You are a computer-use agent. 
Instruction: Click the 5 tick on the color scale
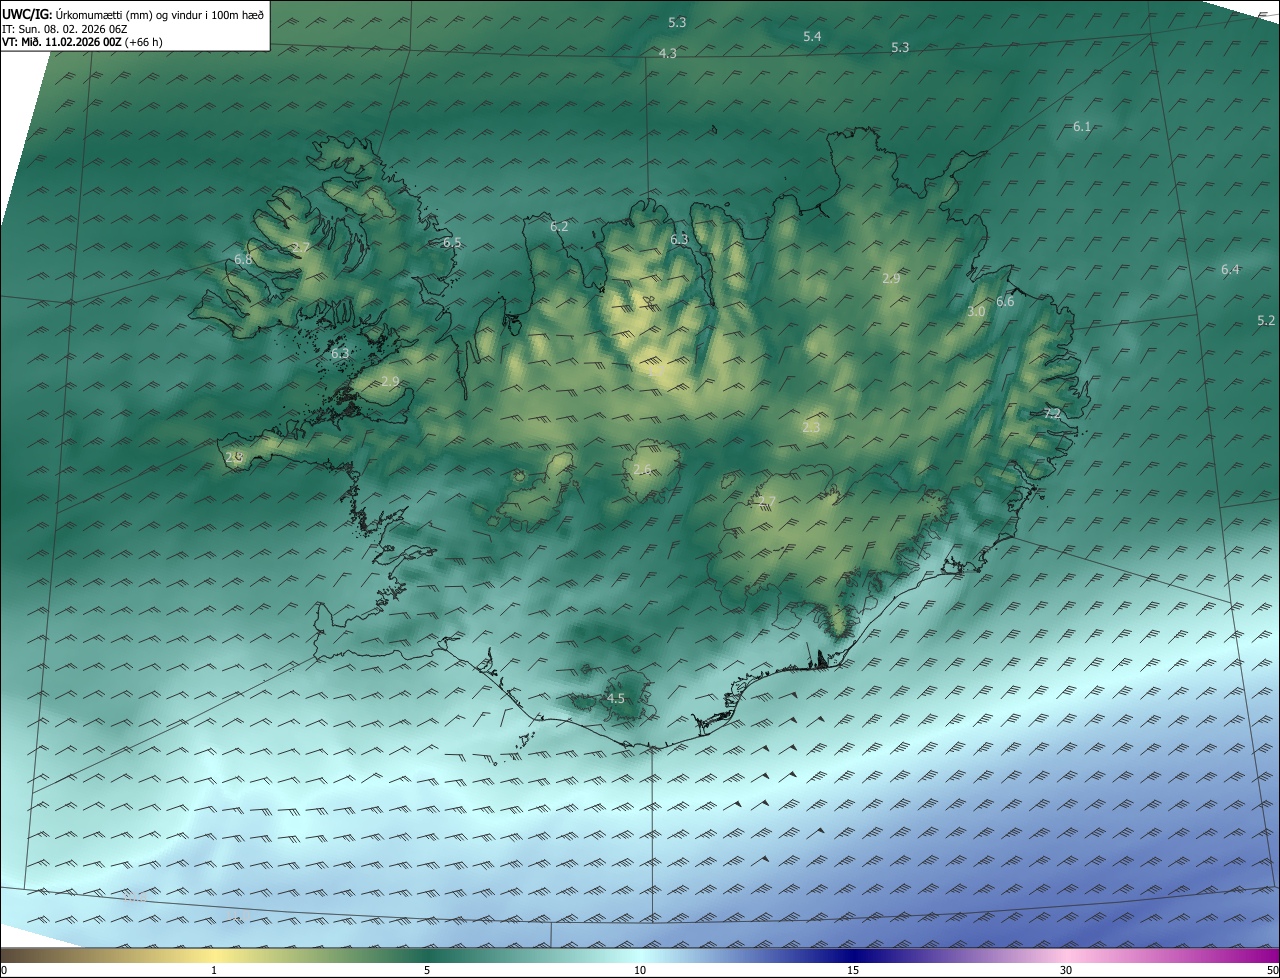427,970
